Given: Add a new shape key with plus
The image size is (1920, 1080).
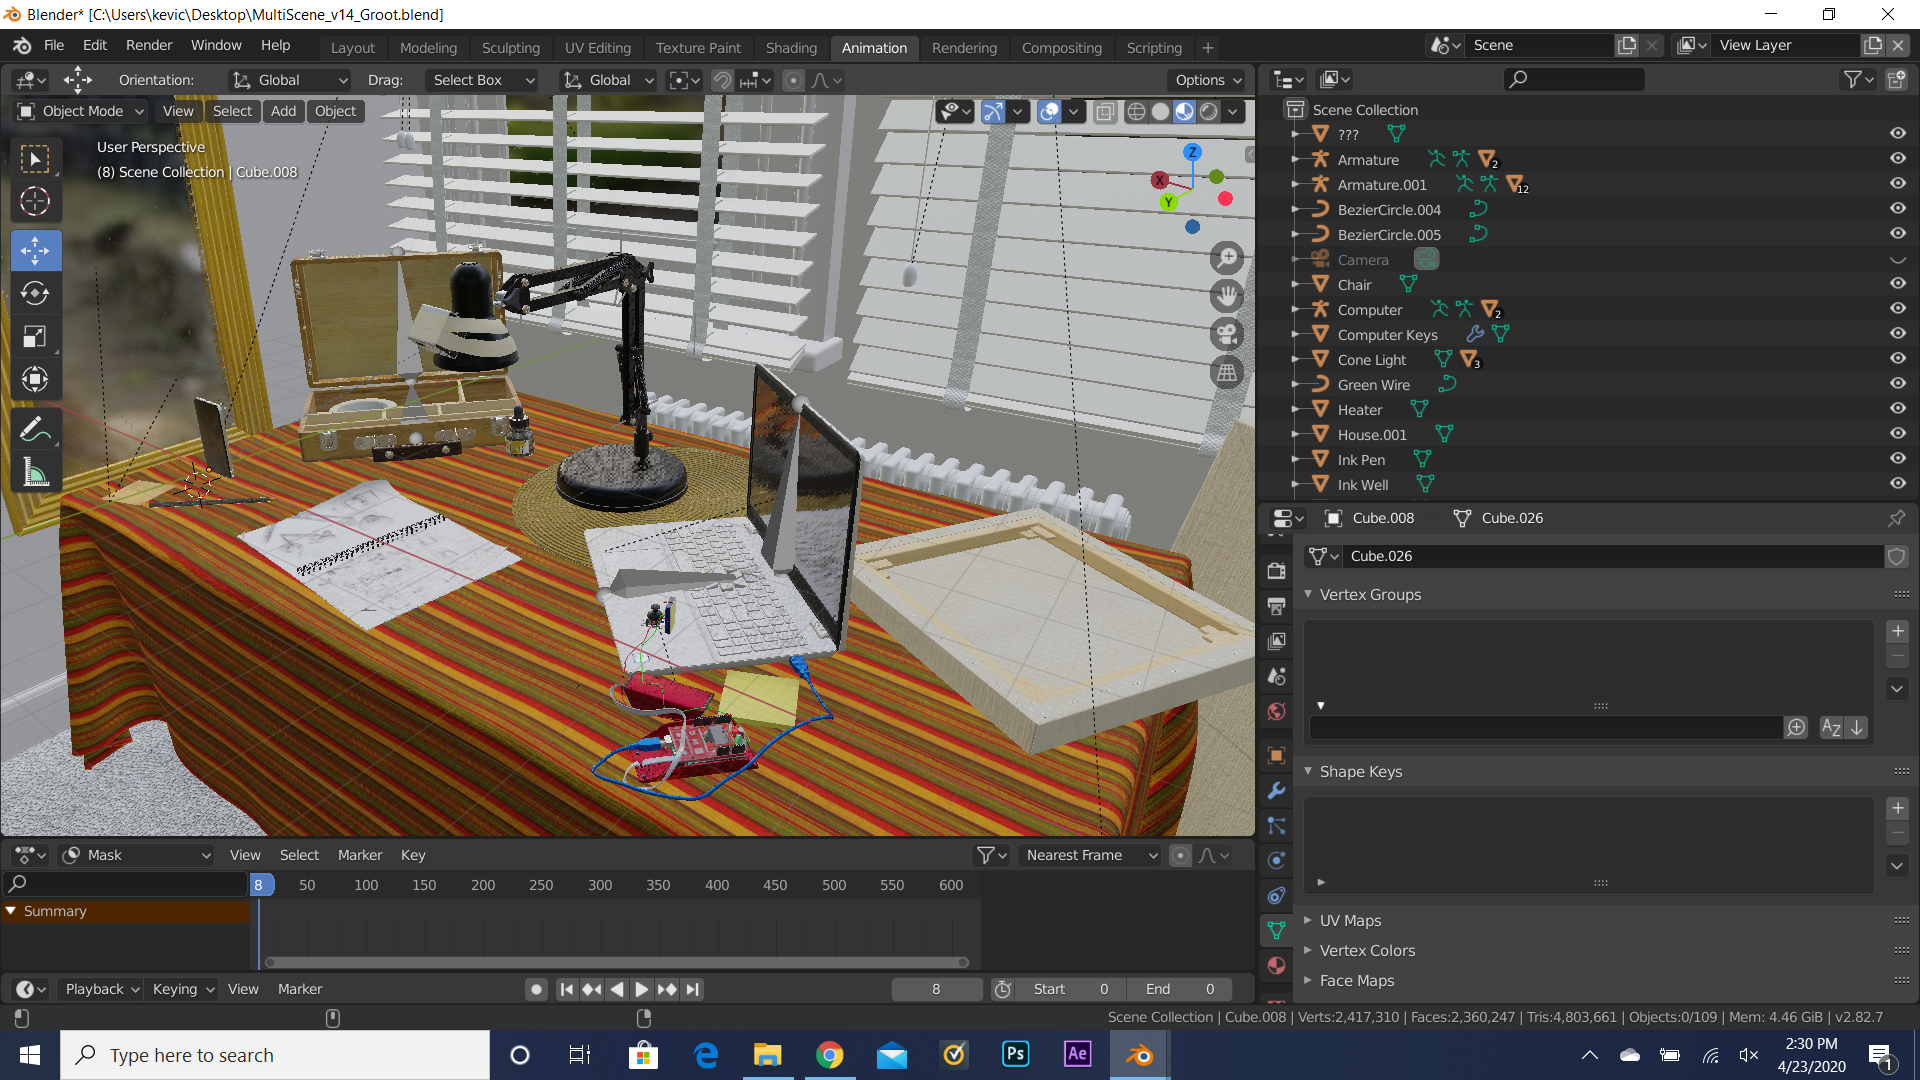Looking at the screenshot, I should [1898, 808].
